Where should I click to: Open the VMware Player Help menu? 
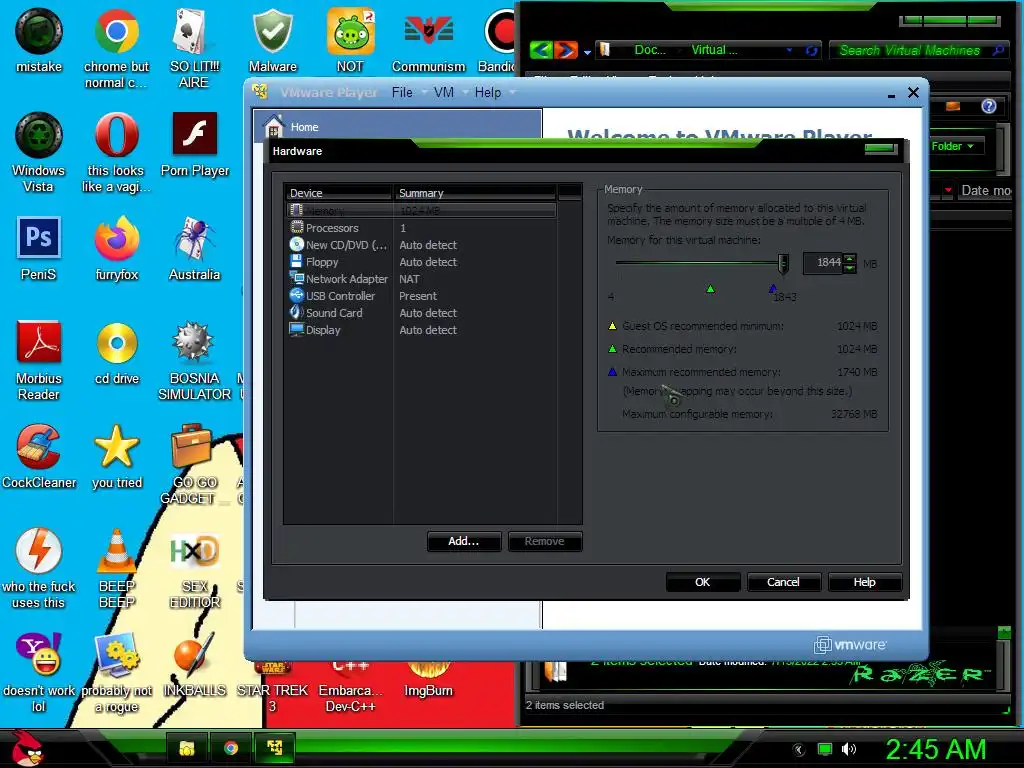tap(488, 93)
